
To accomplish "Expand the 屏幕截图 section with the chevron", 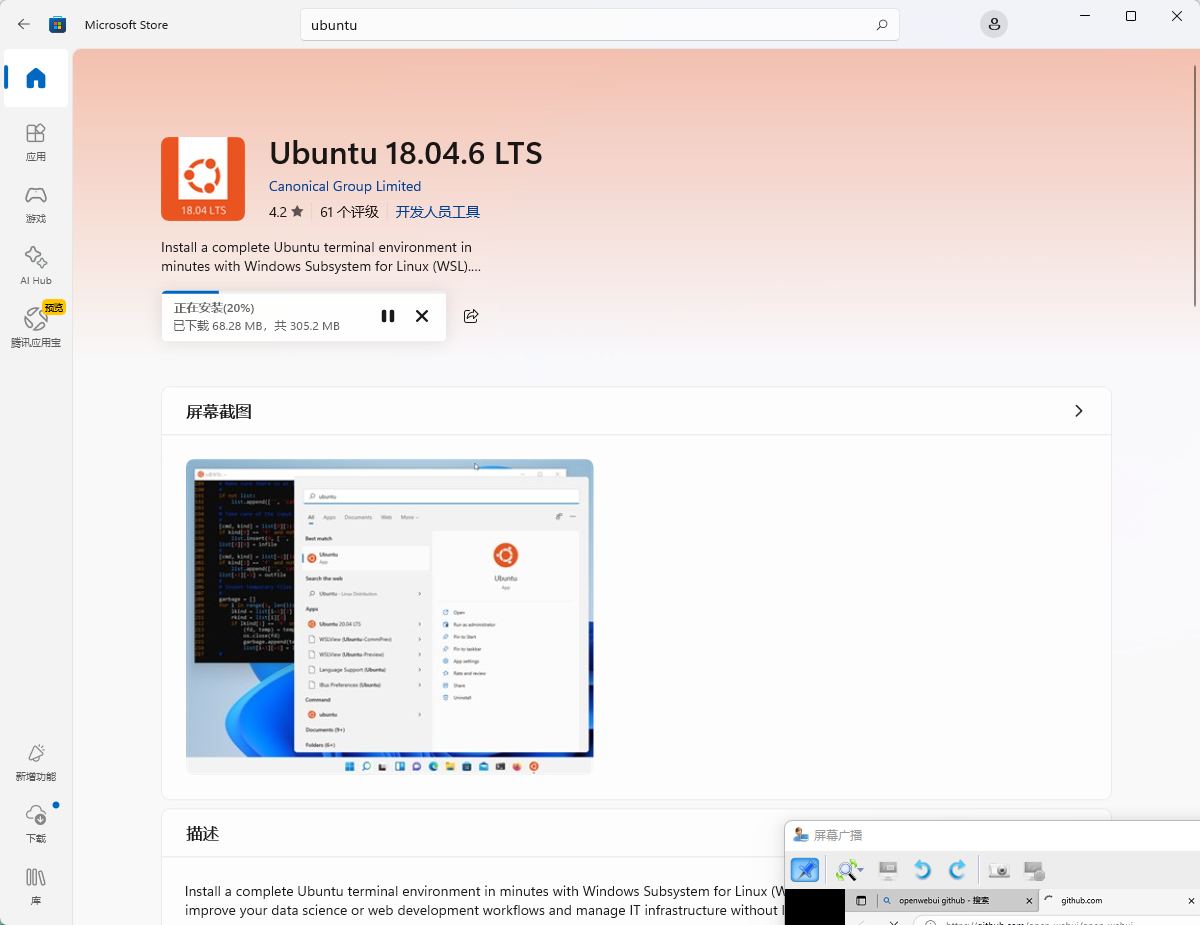I will point(1078,411).
